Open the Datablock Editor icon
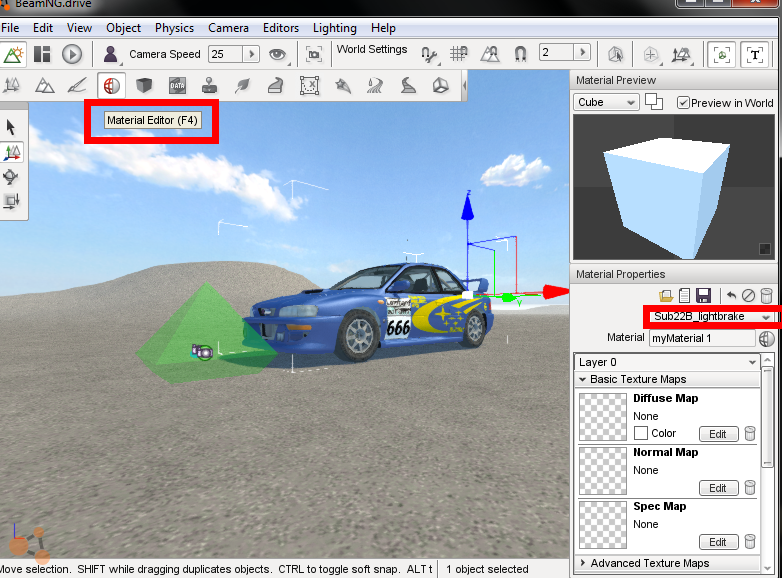This screenshot has width=782, height=578. [x=177, y=85]
